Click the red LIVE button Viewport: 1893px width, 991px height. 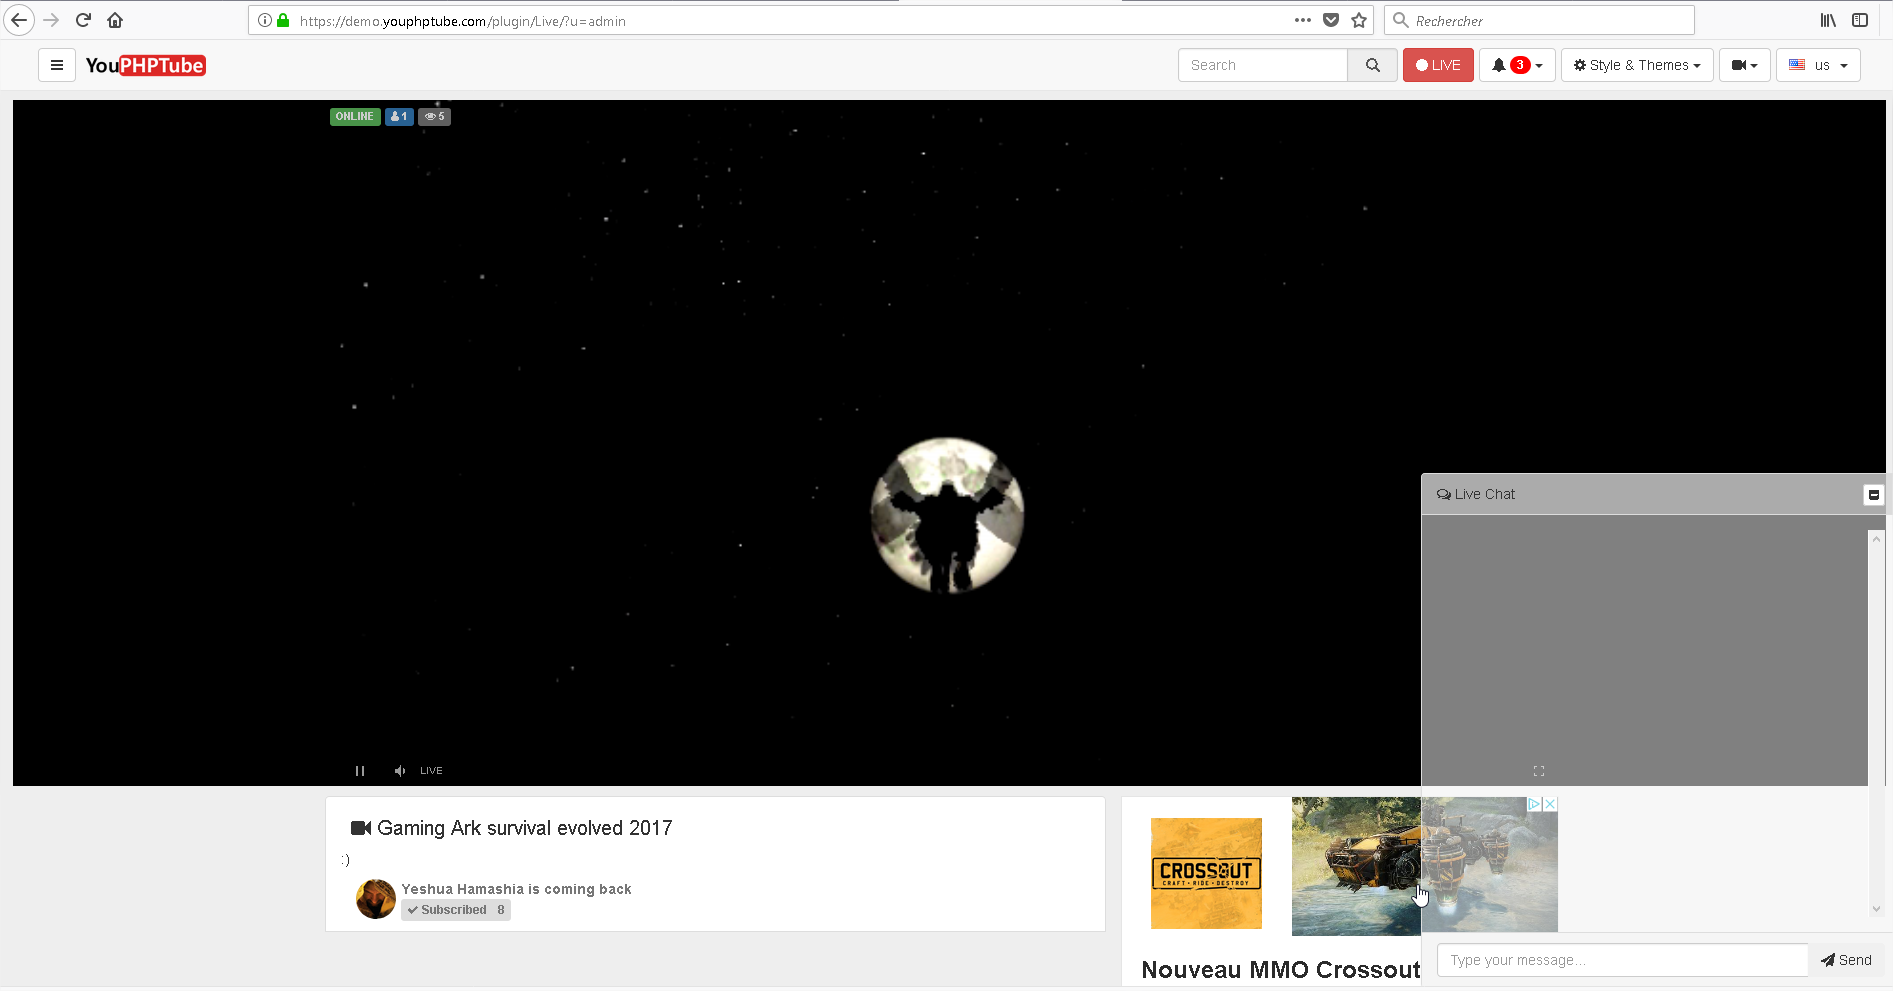(1438, 65)
